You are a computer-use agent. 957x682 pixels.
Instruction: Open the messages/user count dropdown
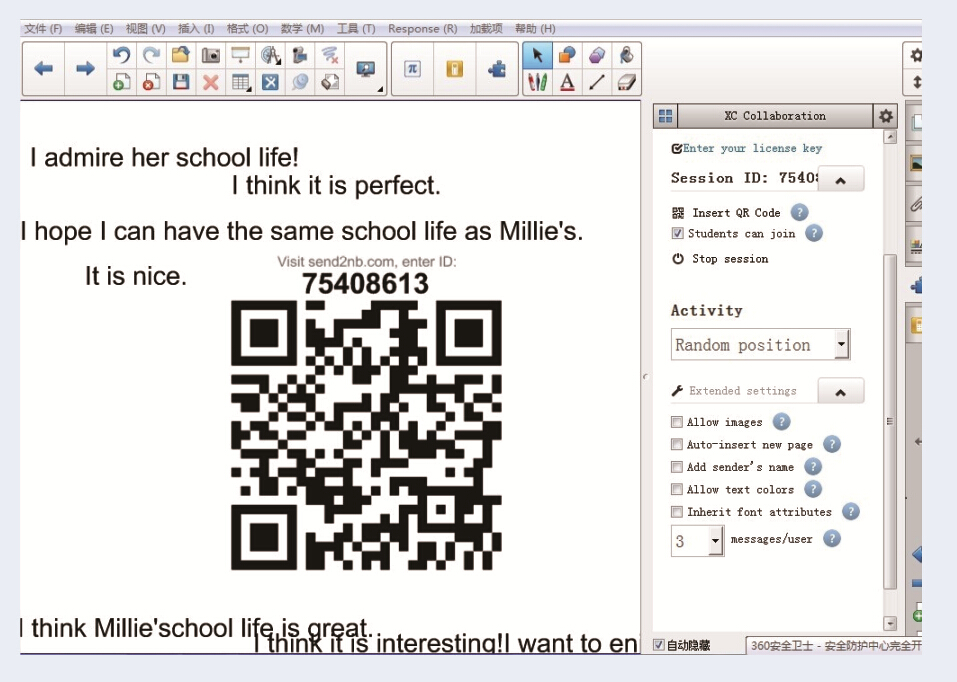(697, 540)
